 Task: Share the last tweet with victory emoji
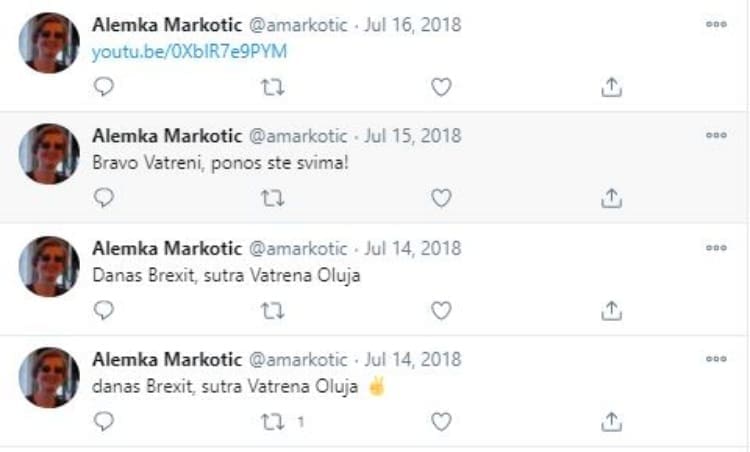click(x=611, y=422)
